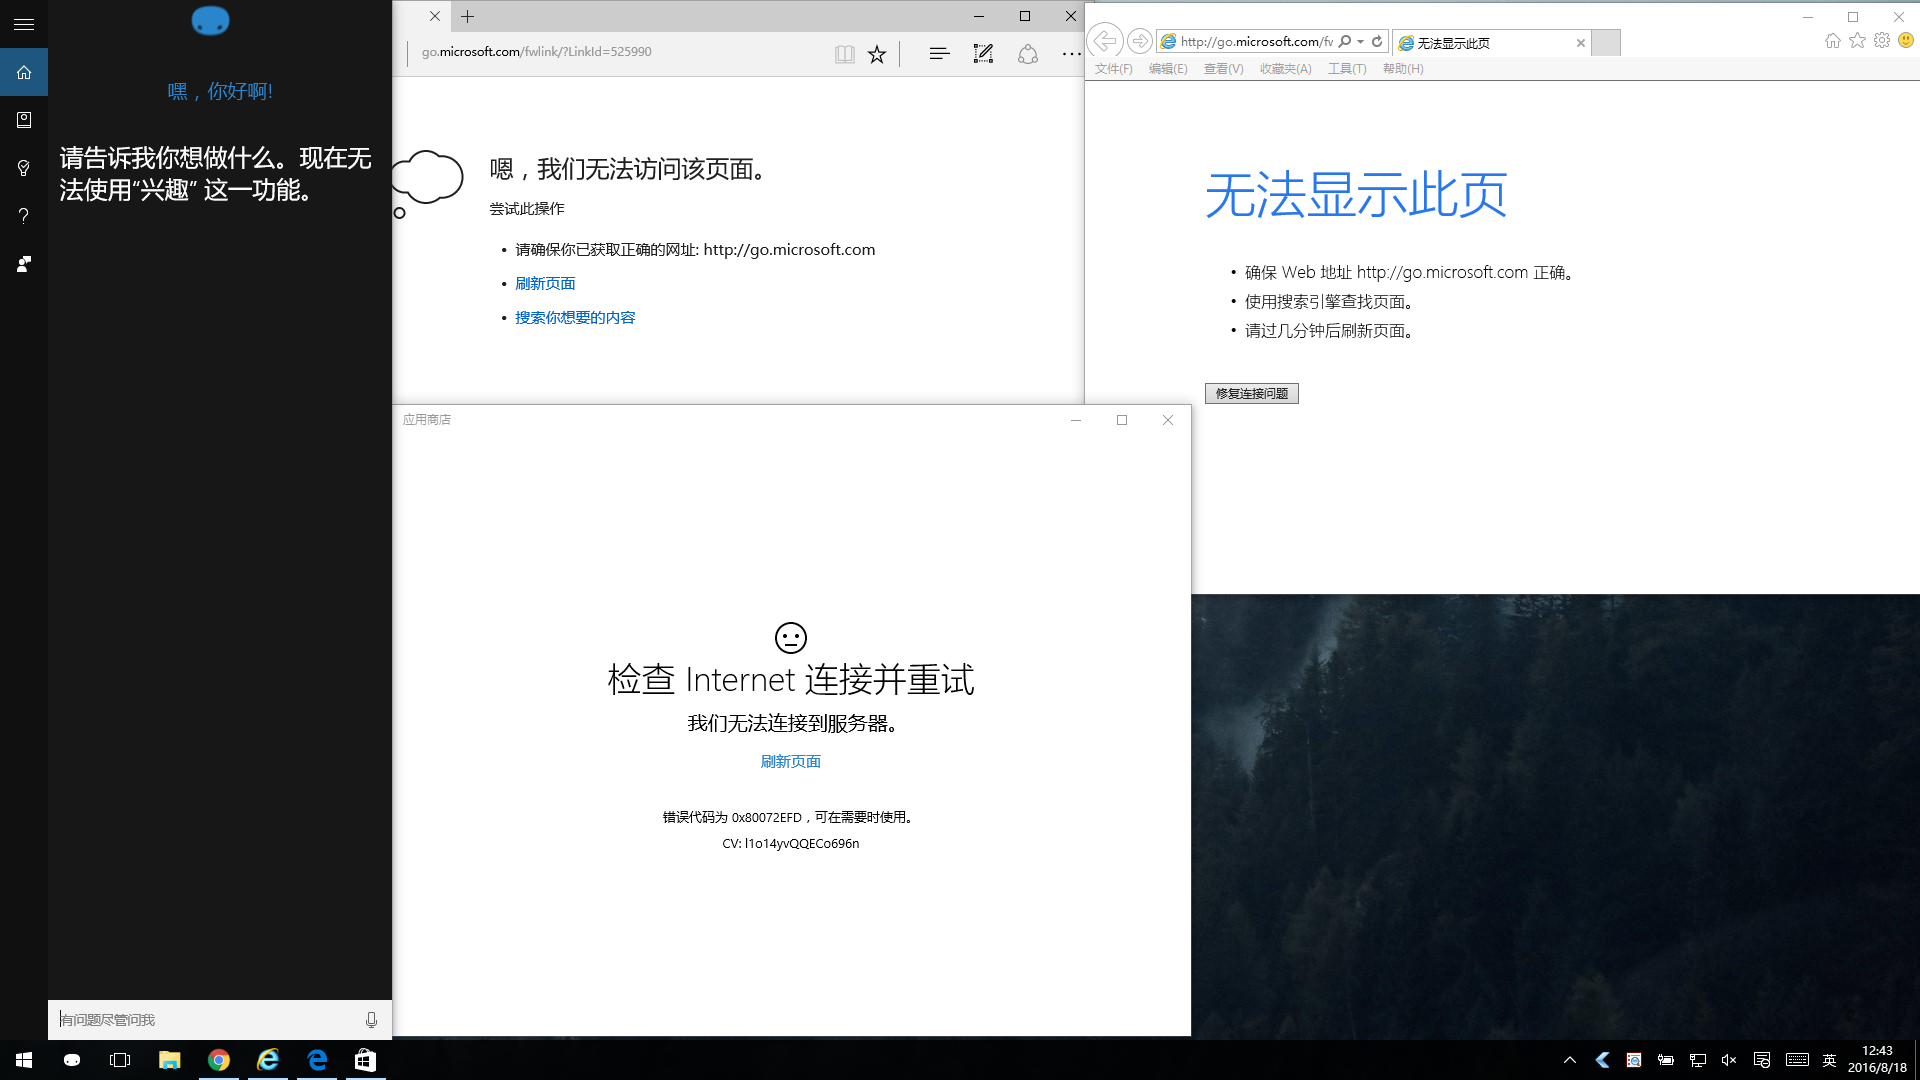Open the 工具(T) menu in Internet Explorer

pos(1346,69)
